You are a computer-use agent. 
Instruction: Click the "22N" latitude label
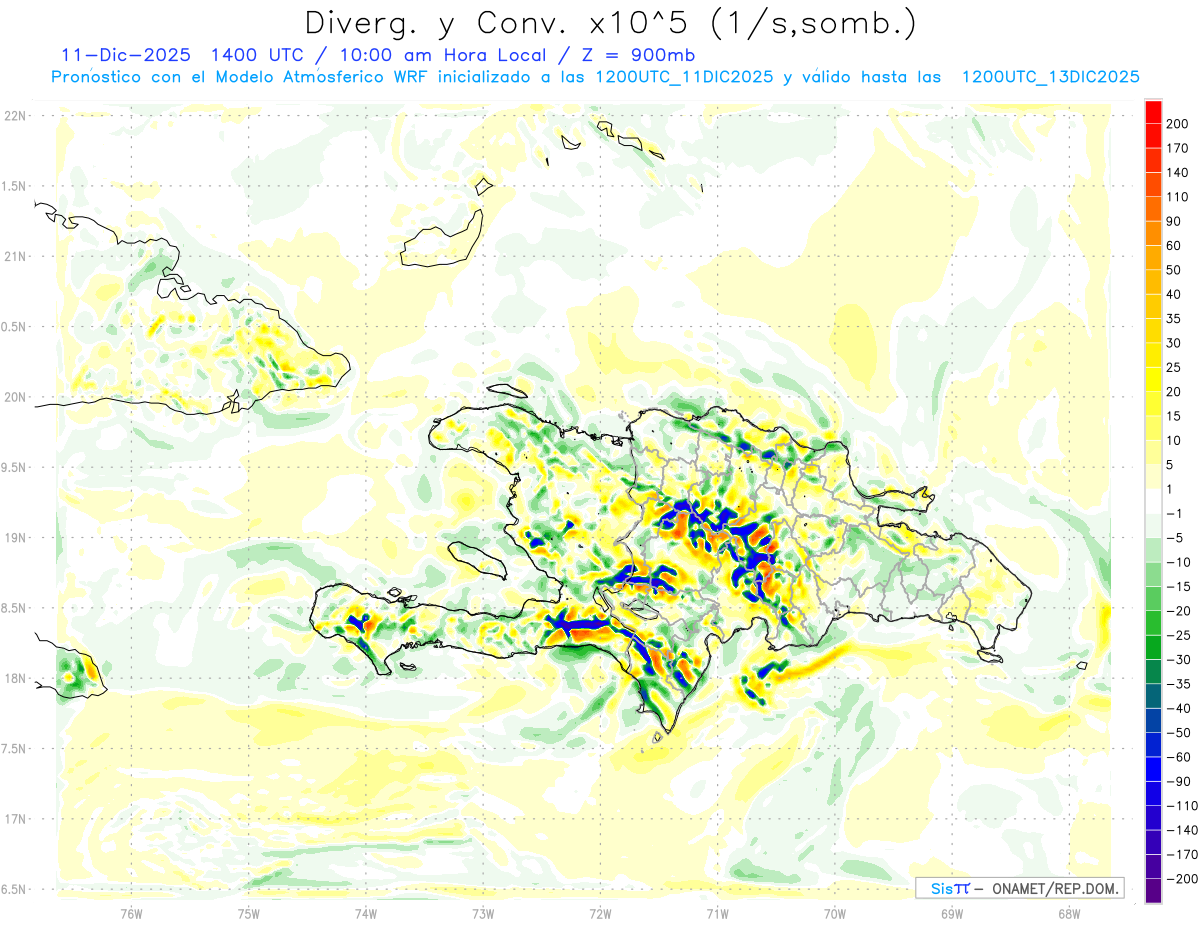tap(14, 116)
